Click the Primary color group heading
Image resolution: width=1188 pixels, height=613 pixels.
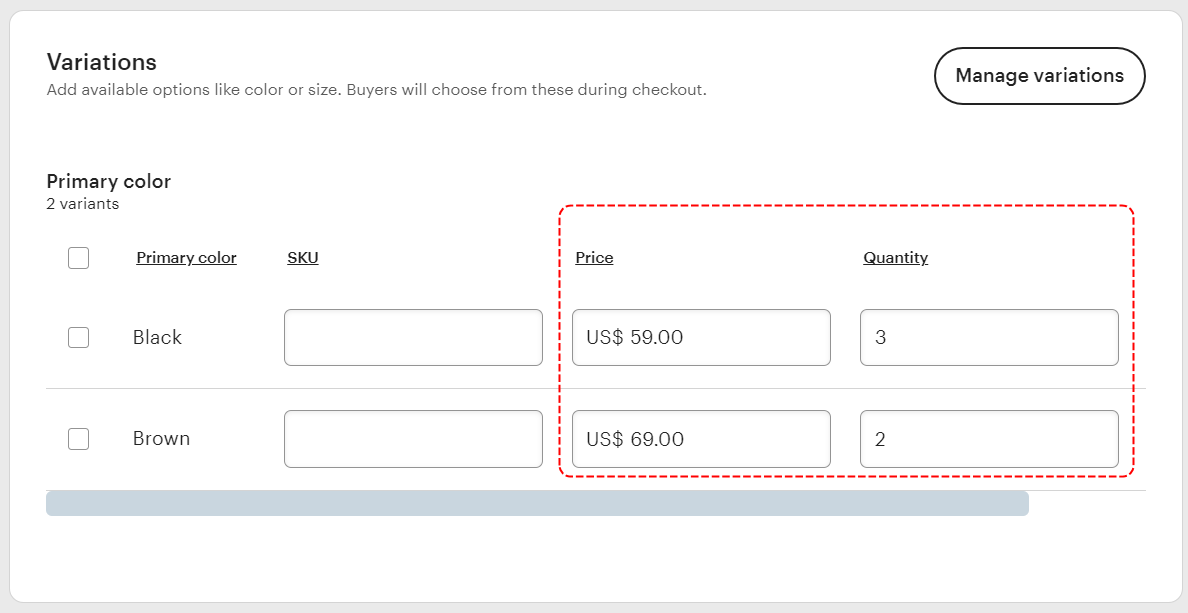point(108,181)
